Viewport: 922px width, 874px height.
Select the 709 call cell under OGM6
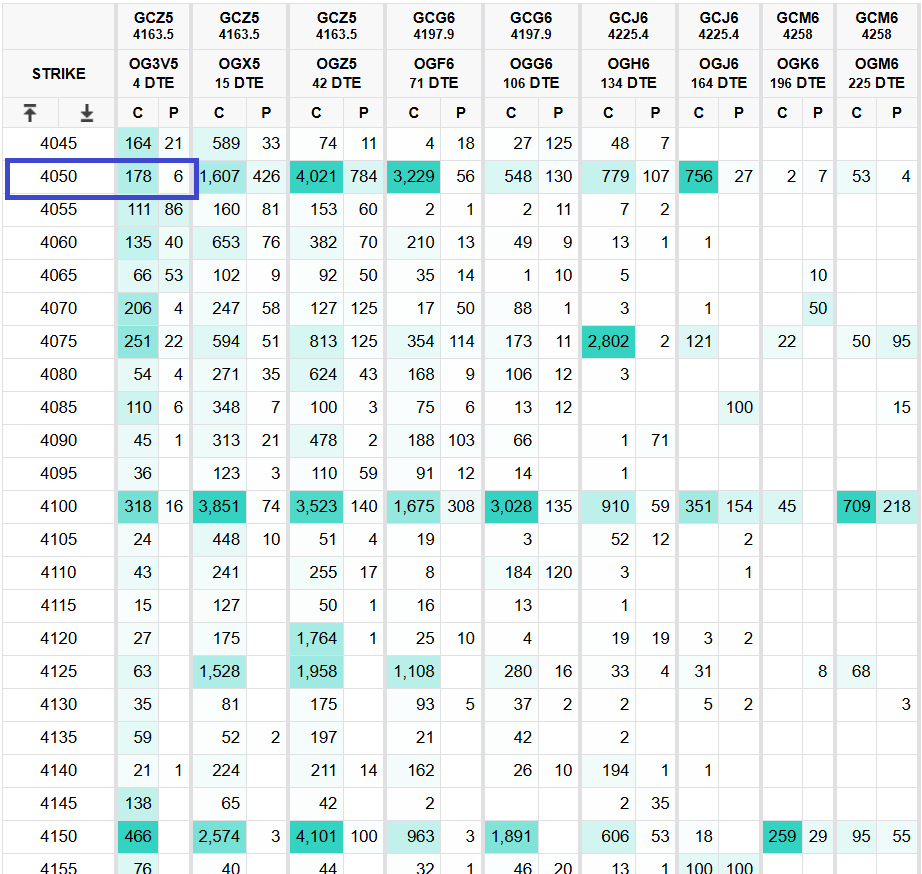point(857,507)
